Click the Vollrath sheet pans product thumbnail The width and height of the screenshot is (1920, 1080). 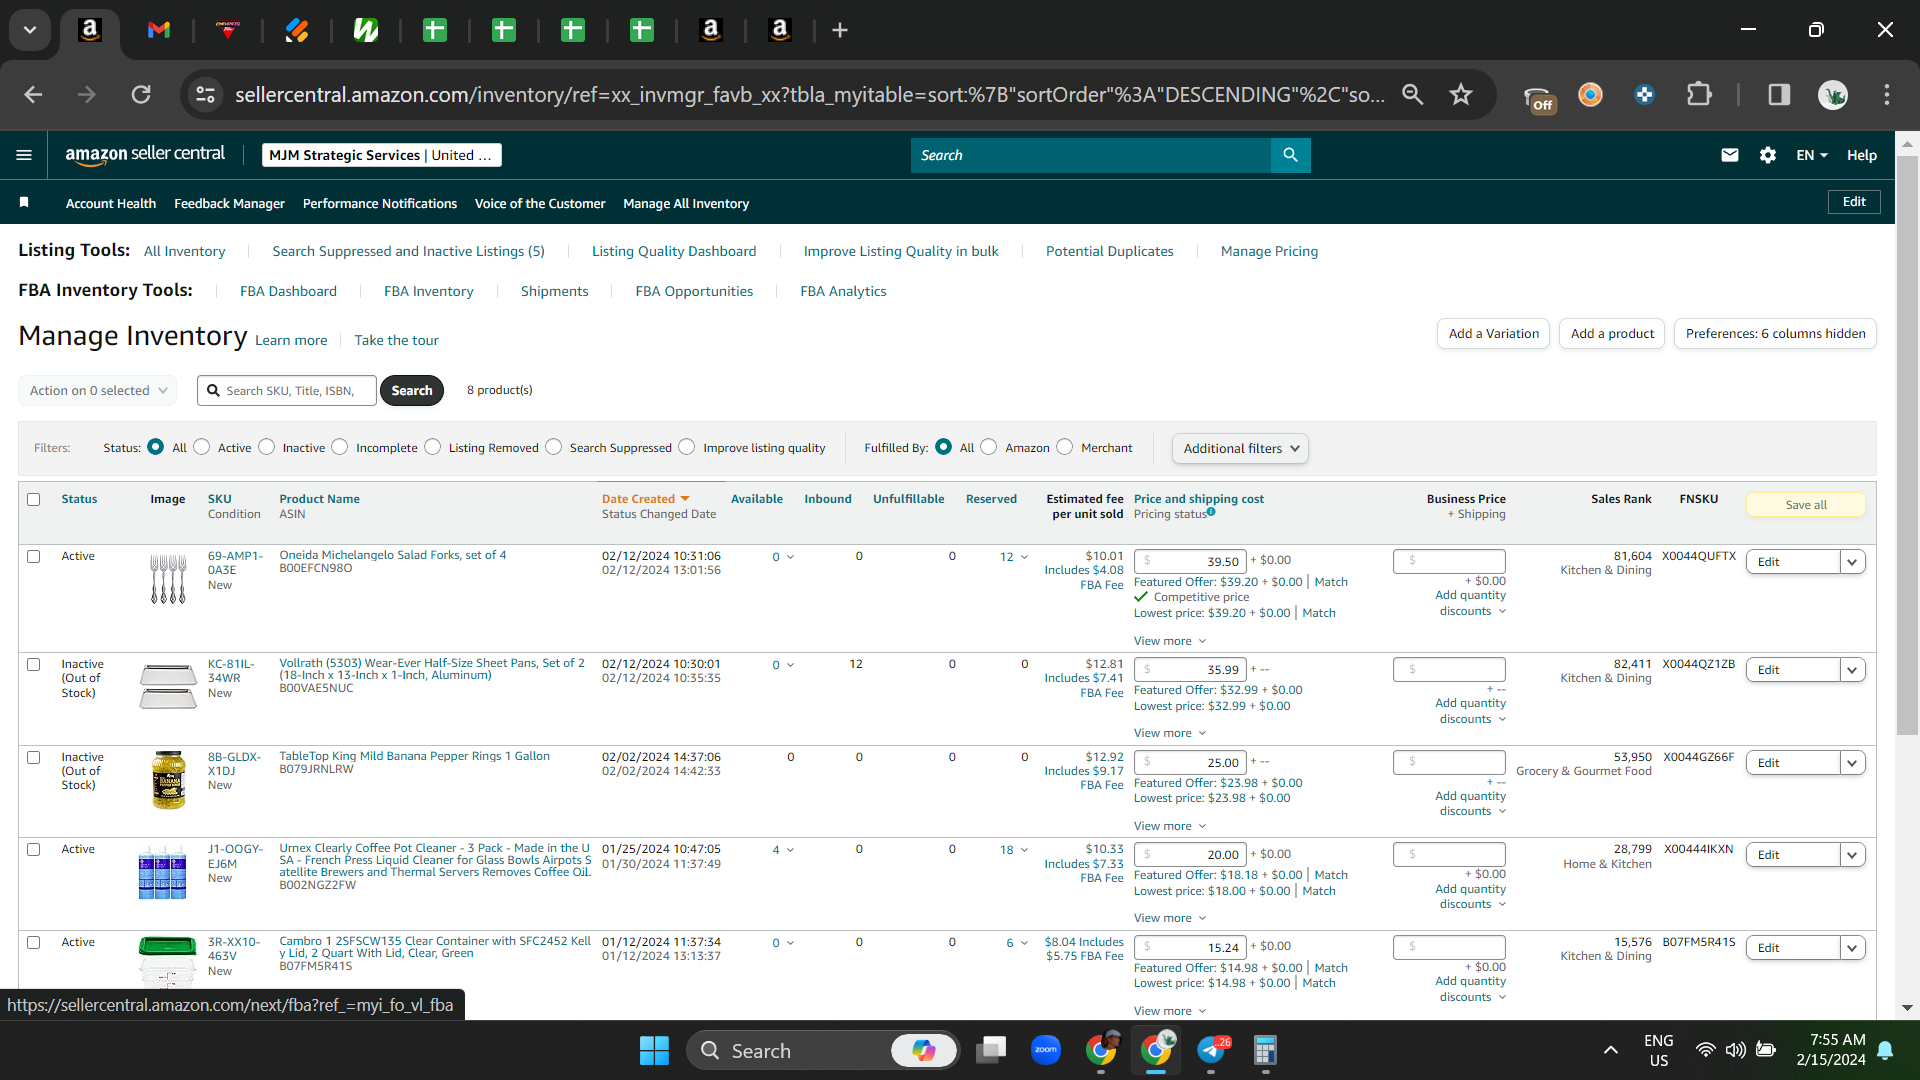168,686
